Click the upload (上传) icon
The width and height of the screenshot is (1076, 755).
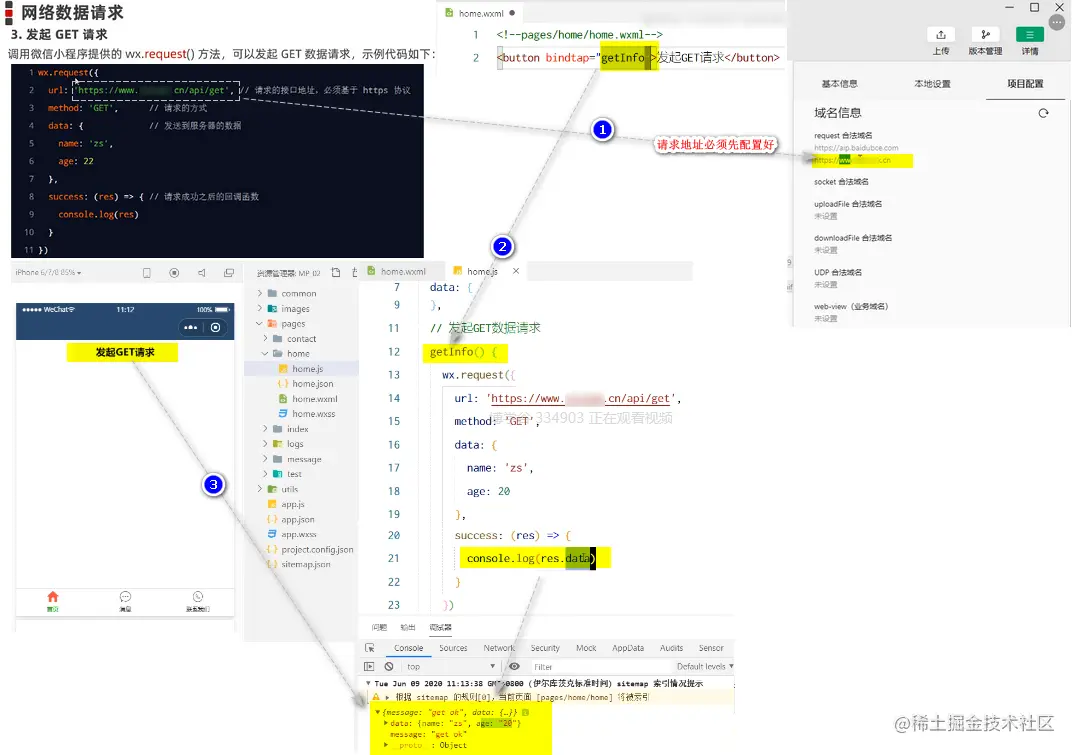click(x=941, y=34)
